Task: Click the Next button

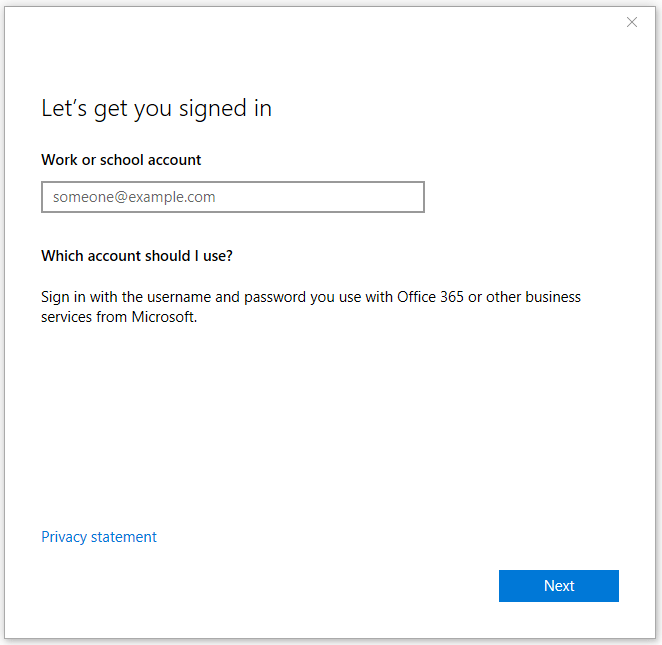Action: [x=559, y=585]
